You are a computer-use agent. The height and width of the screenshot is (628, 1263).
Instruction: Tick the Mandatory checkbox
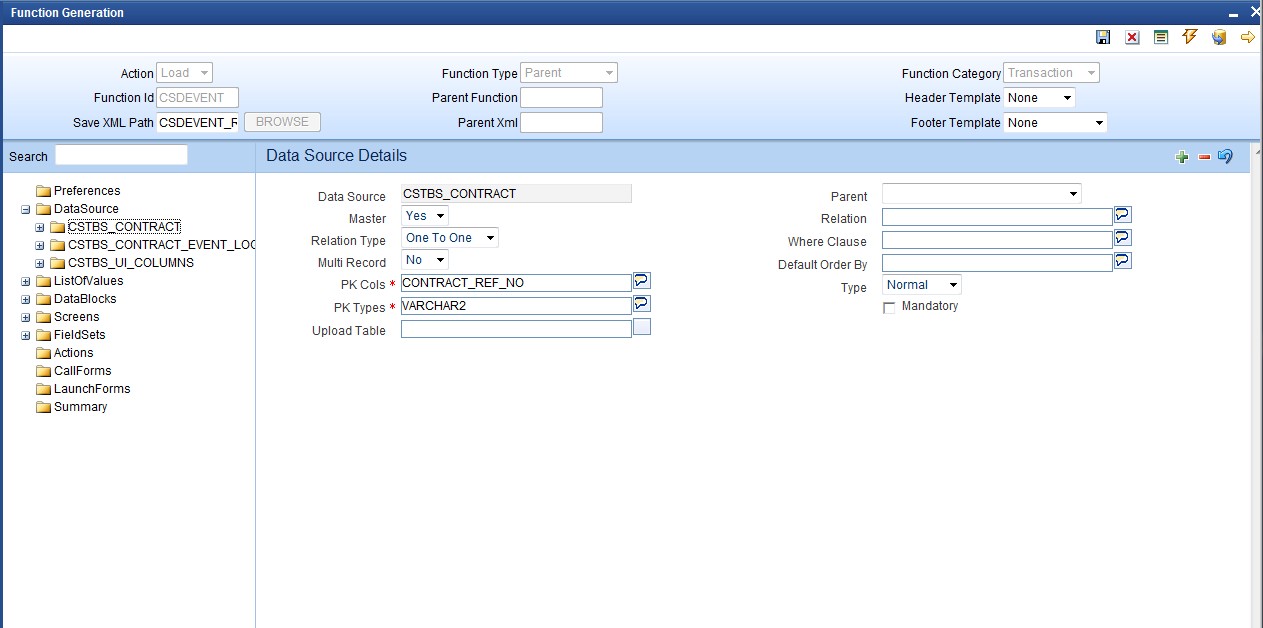[889, 308]
